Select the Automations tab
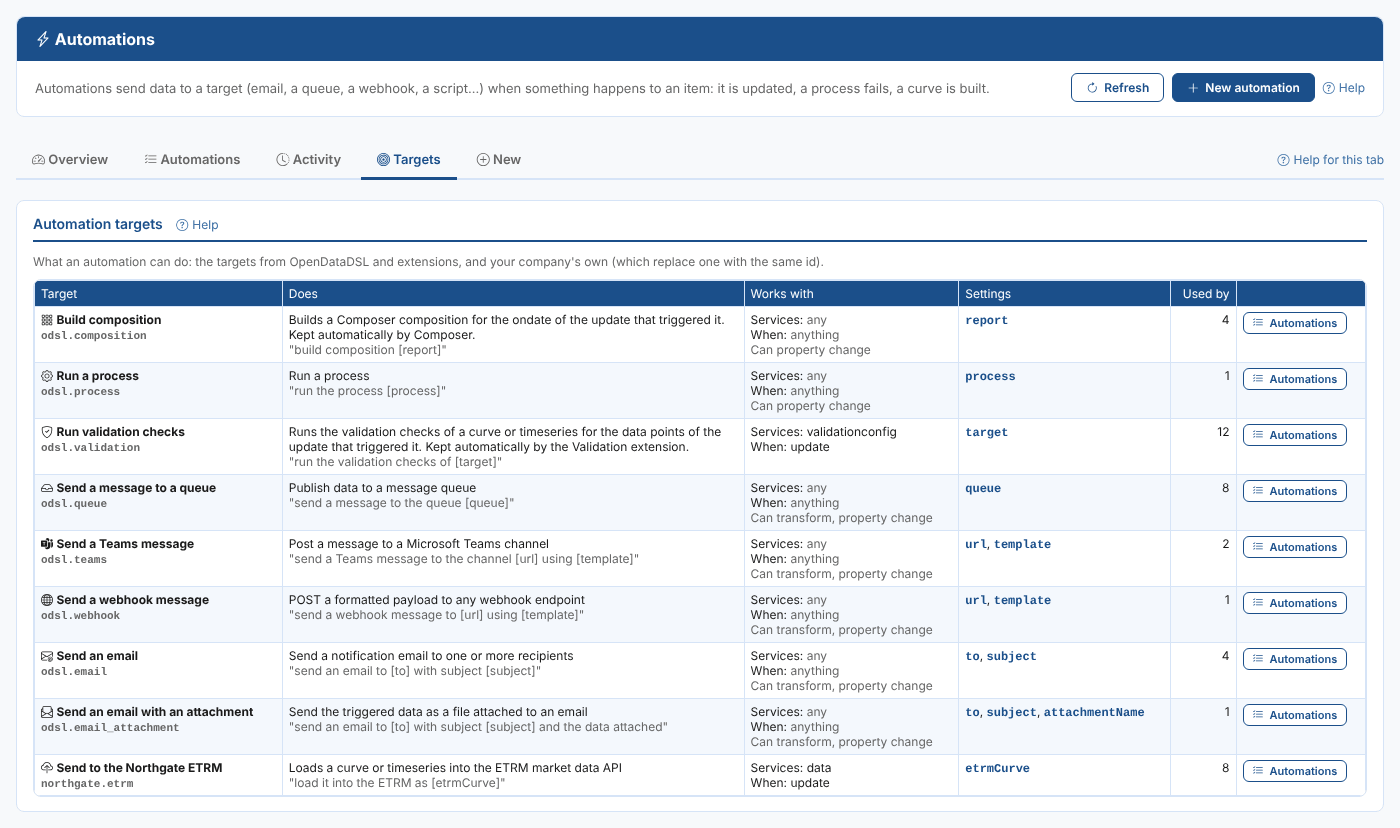 coord(192,159)
